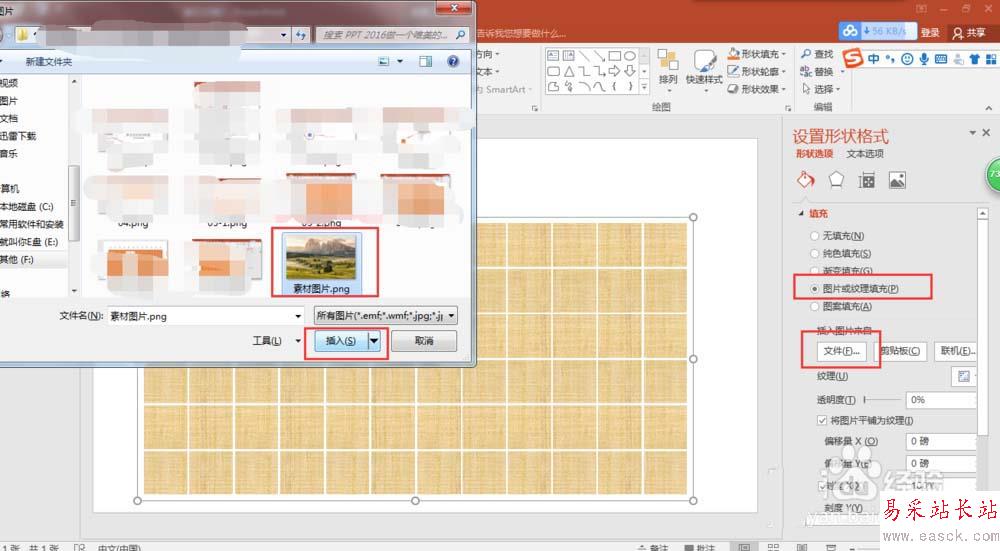1000x551 pixels.
Task: Click the Clipboard (剪贴板) button
Action: pos(900,351)
